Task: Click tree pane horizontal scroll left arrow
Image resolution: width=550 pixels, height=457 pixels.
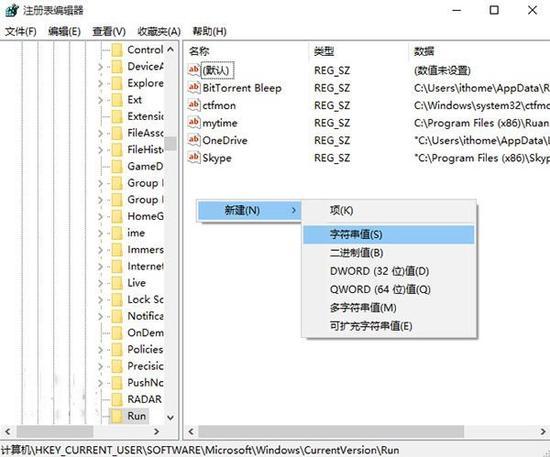Action: [8, 431]
